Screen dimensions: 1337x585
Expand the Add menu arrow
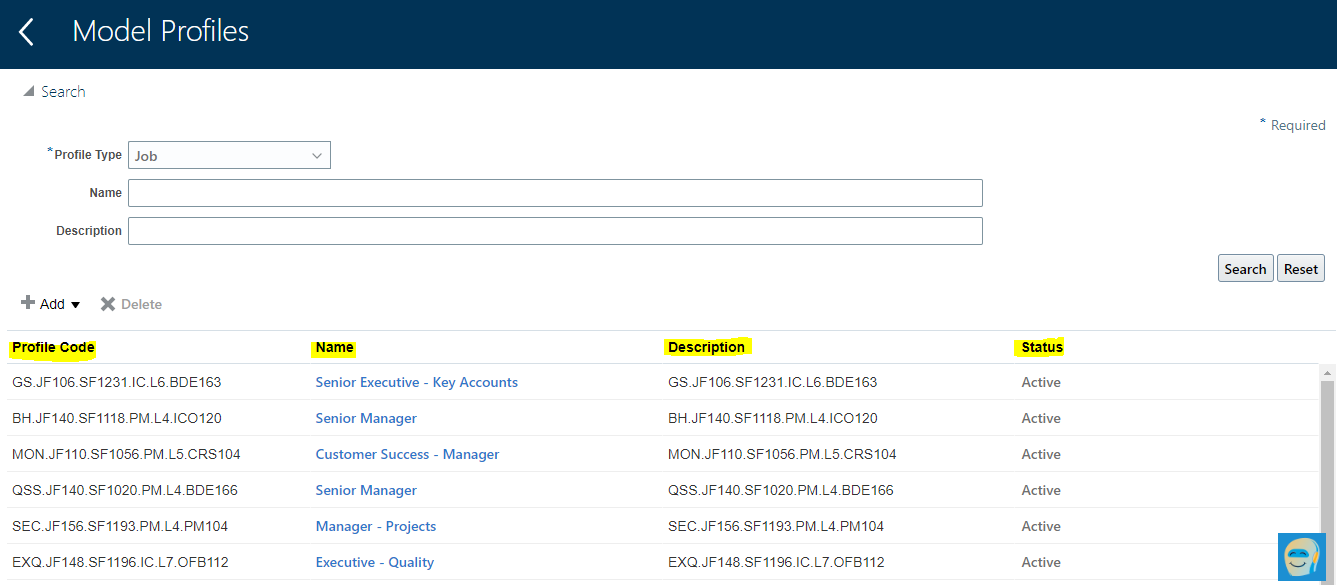[x=76, y=304]
